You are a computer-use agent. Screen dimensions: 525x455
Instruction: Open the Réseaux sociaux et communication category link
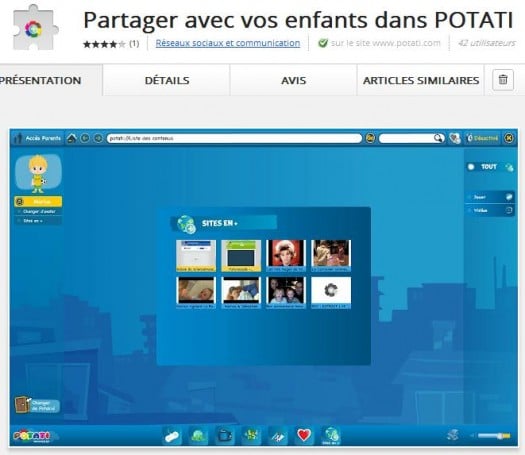[228, 43]
